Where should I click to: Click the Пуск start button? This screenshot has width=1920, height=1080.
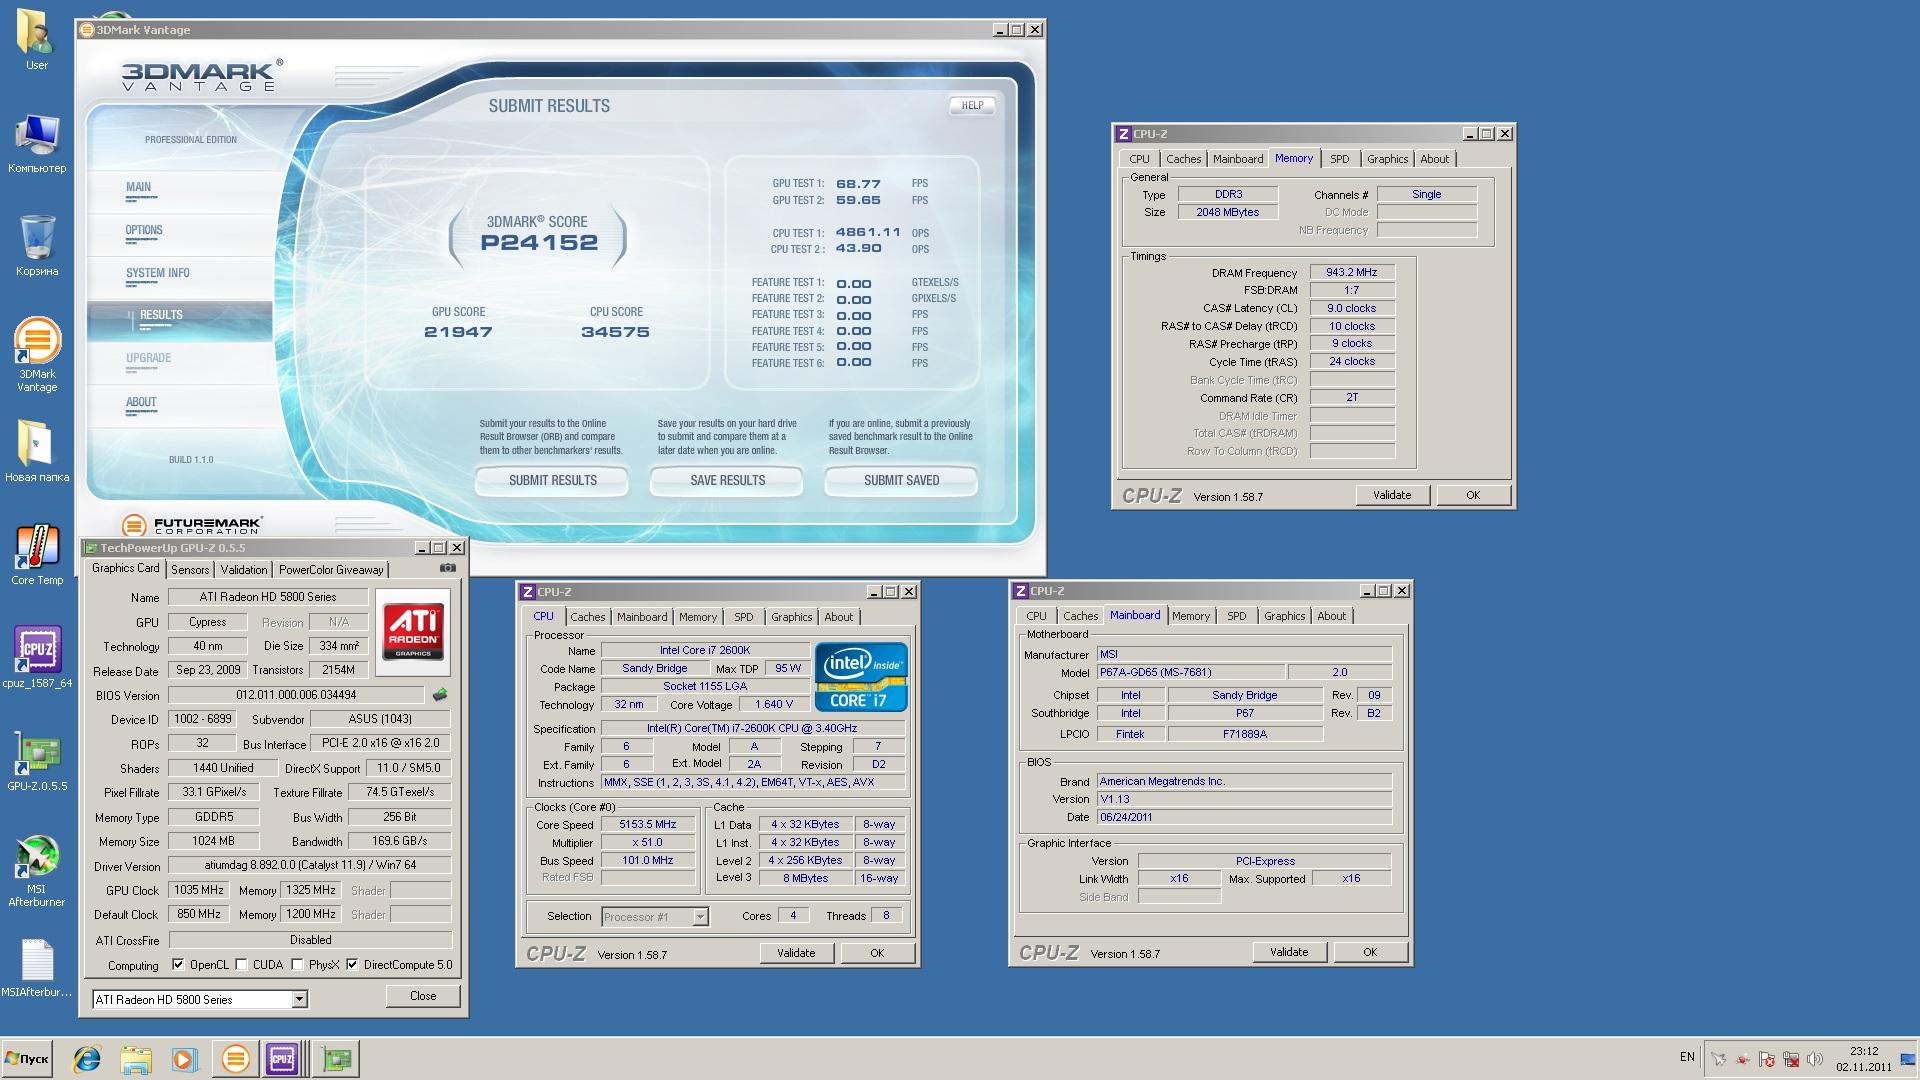[27, 1059]
